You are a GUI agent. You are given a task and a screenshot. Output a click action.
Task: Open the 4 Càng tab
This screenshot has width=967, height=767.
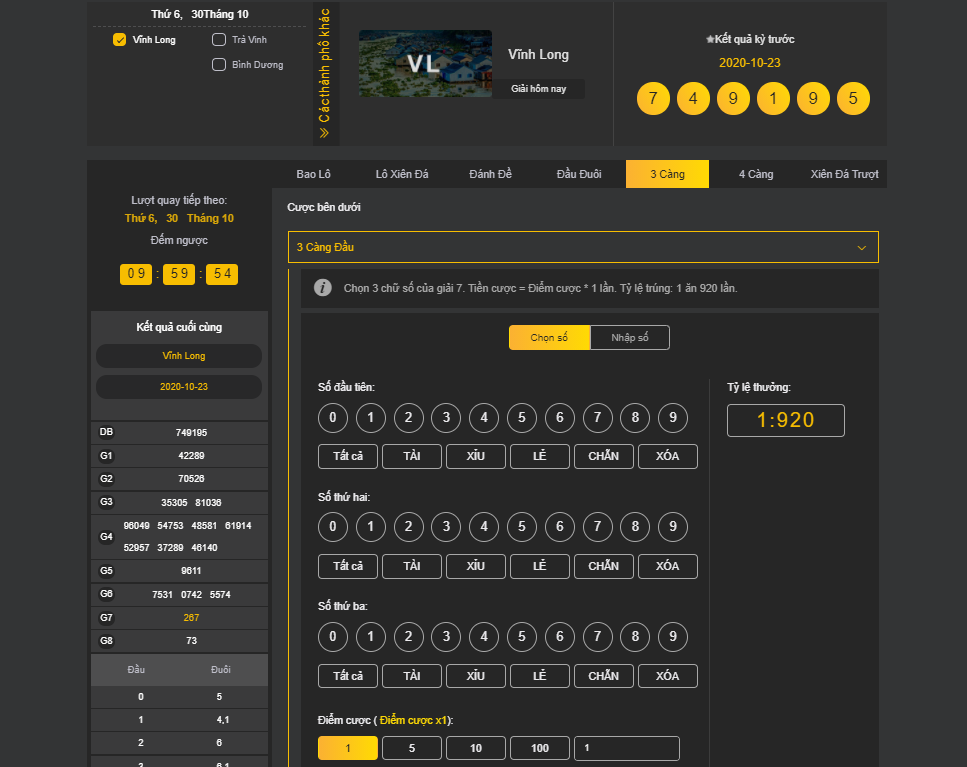pos(756,174)
